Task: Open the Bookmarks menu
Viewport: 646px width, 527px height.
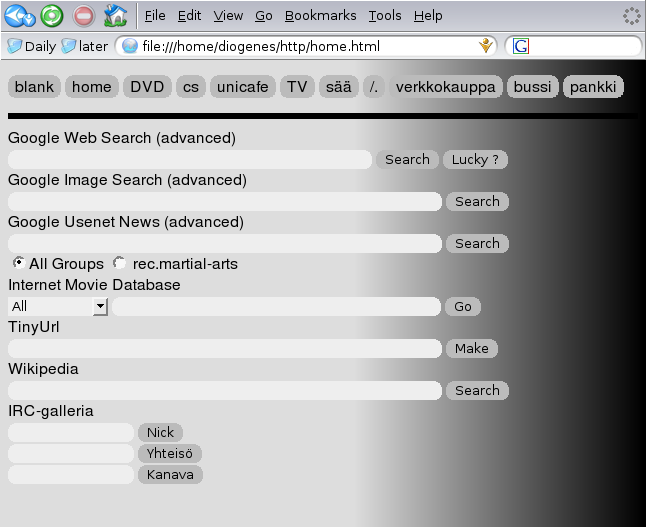Action: (x=321, y=16)
